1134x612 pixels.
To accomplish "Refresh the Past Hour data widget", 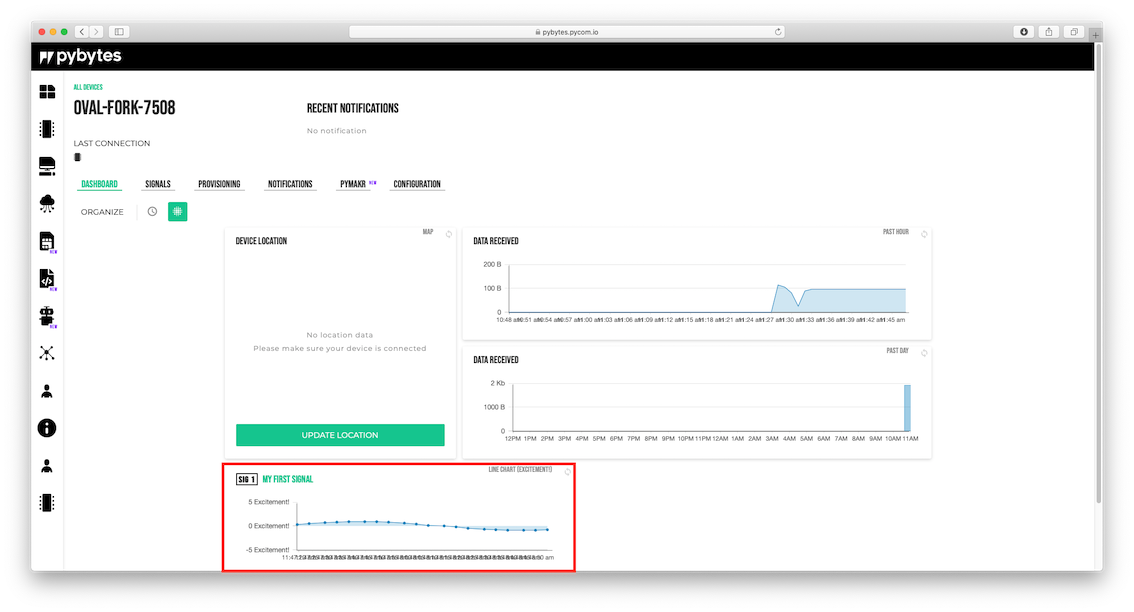I will pyautogui.click(x=924, y=234).
